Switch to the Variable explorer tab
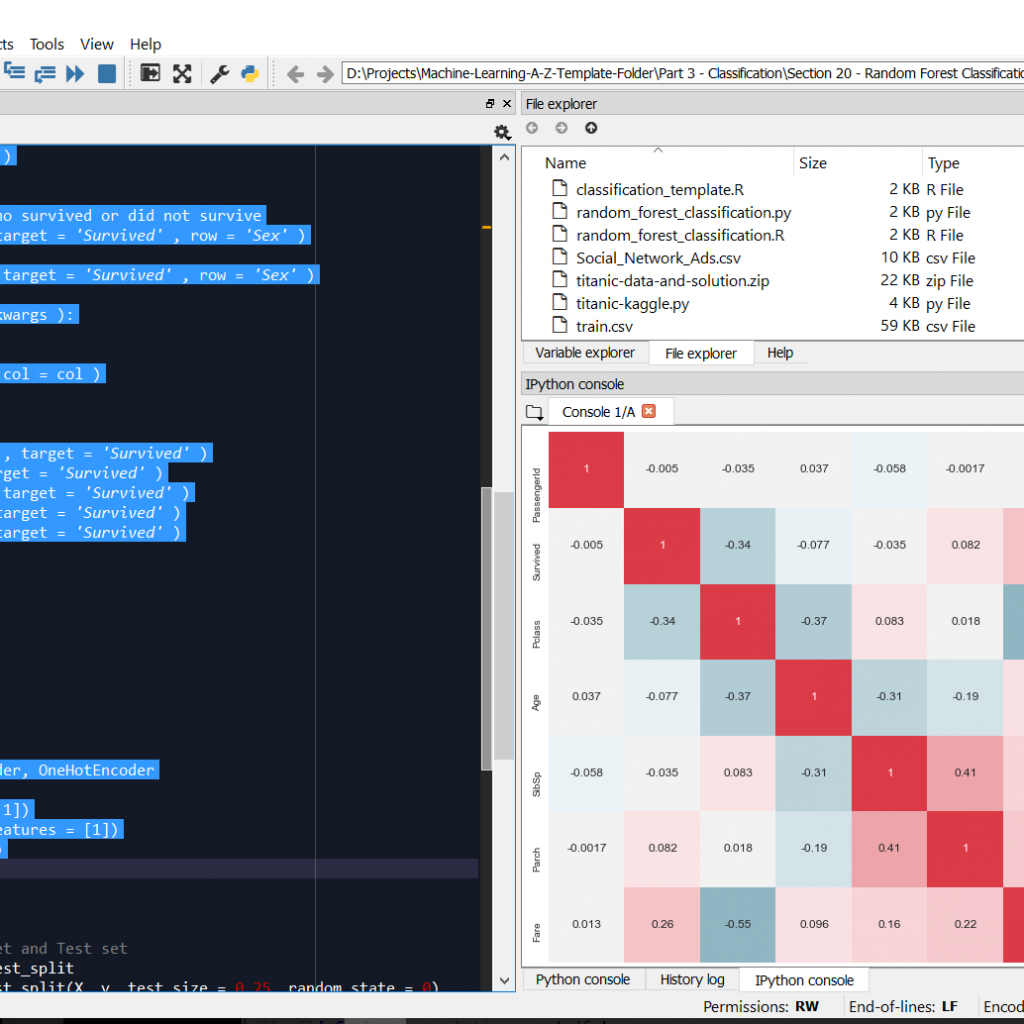The width and height of the screenshot is (1024, 1024). (x=585, y=353)
